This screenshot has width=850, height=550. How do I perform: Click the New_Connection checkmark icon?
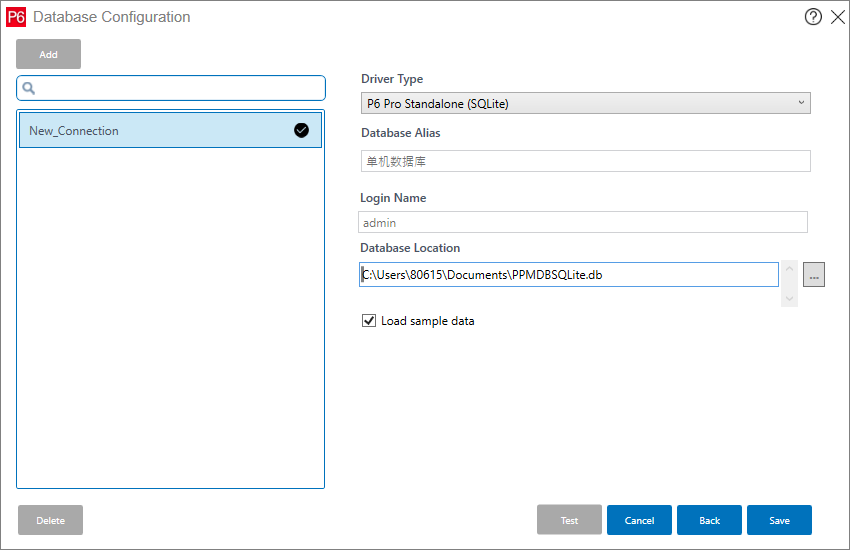(301, 130)
